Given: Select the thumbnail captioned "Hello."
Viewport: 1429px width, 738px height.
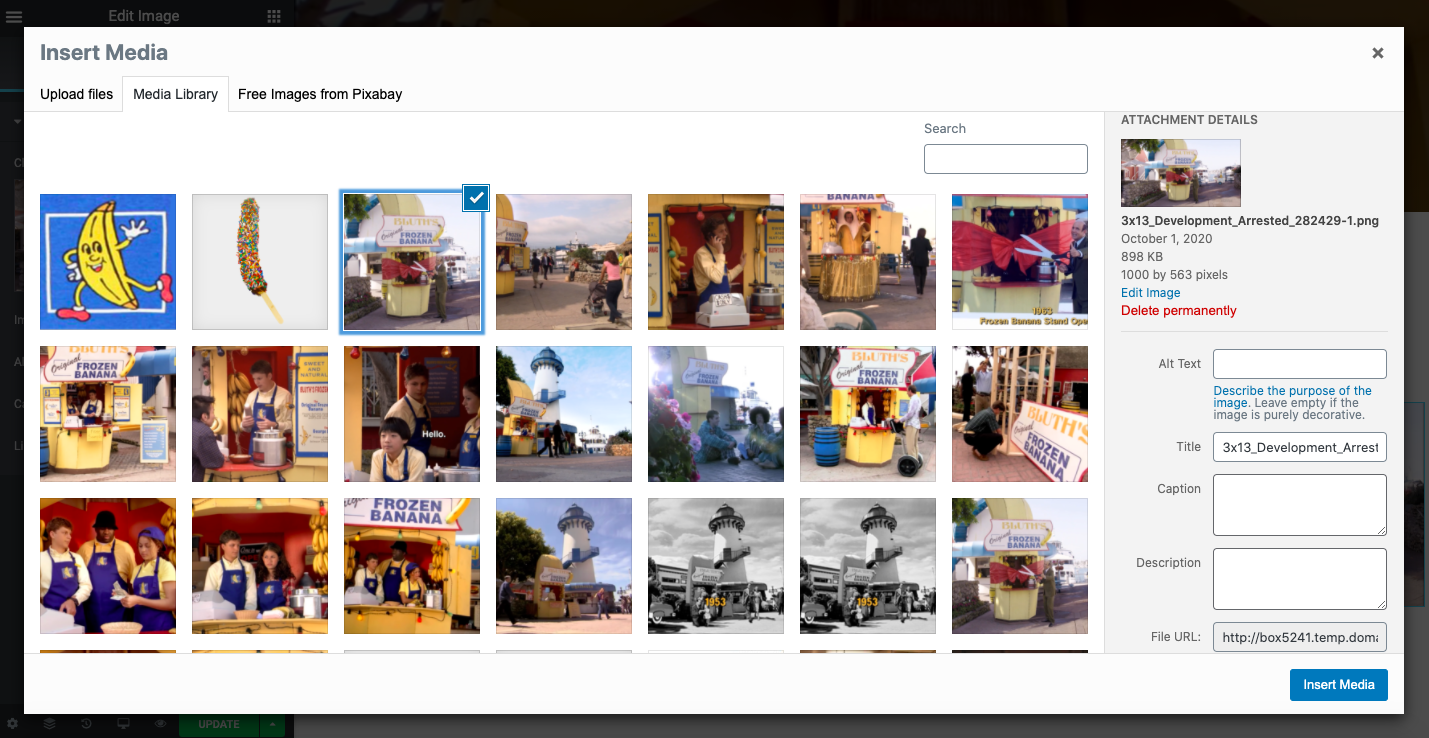Looking at the screenshot, I should 412,414.
